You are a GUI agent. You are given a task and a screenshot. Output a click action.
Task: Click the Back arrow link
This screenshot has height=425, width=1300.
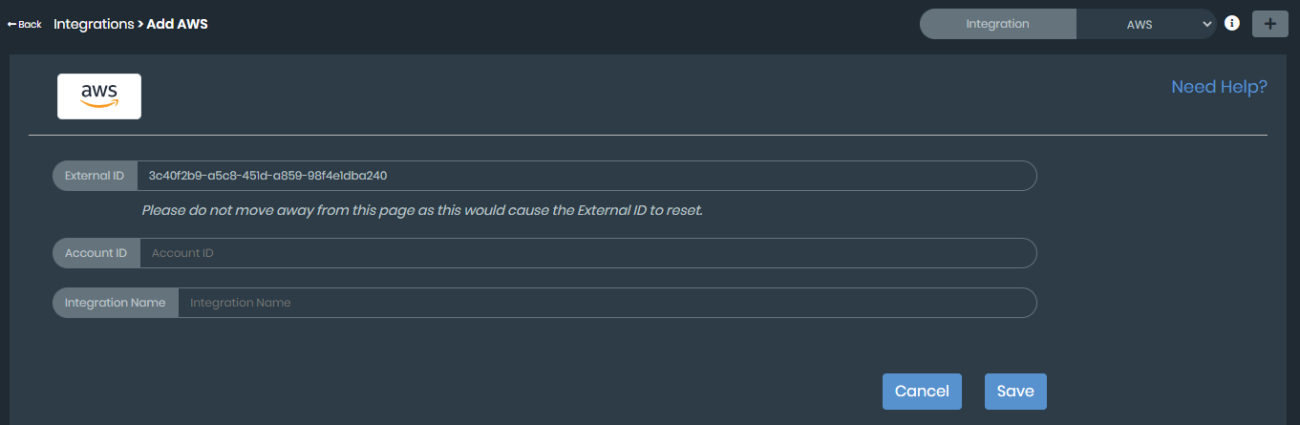pos(24,24)
